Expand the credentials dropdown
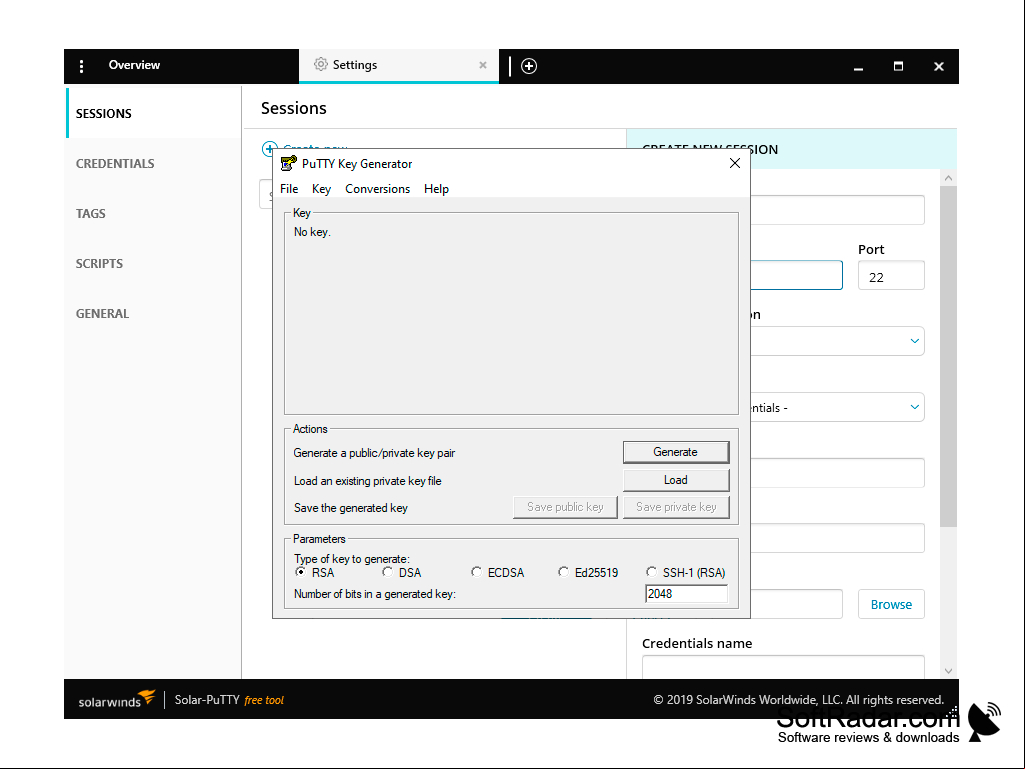This screenshot has width=1025, height=769. pos(915,407)
